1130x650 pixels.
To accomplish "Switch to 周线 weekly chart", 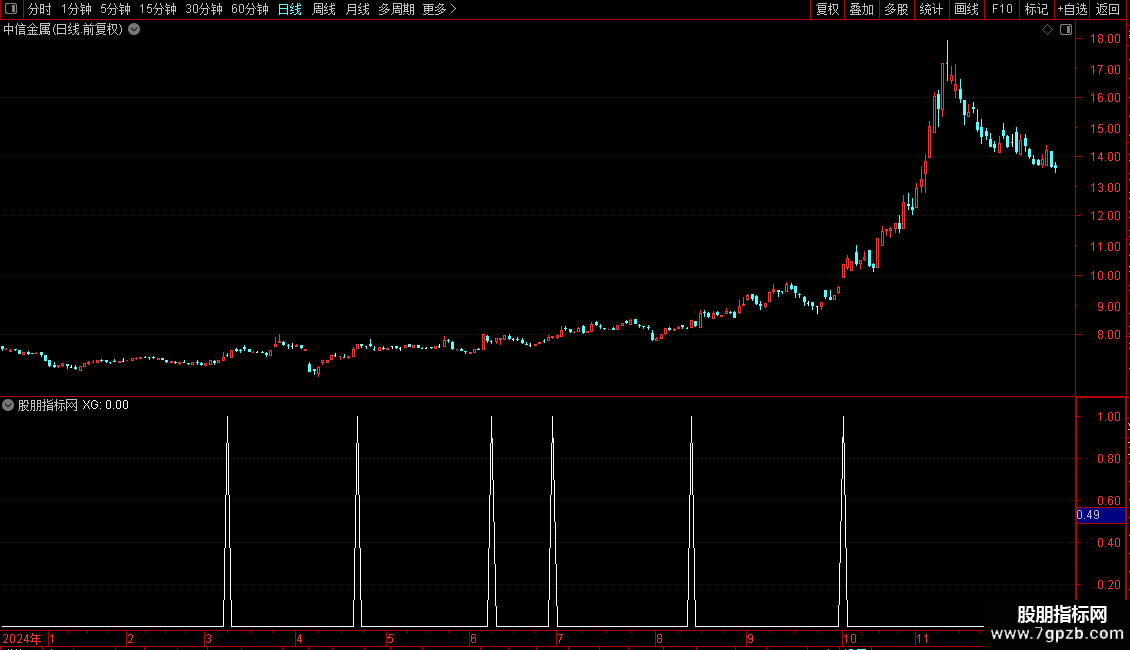I will point(324,9).
